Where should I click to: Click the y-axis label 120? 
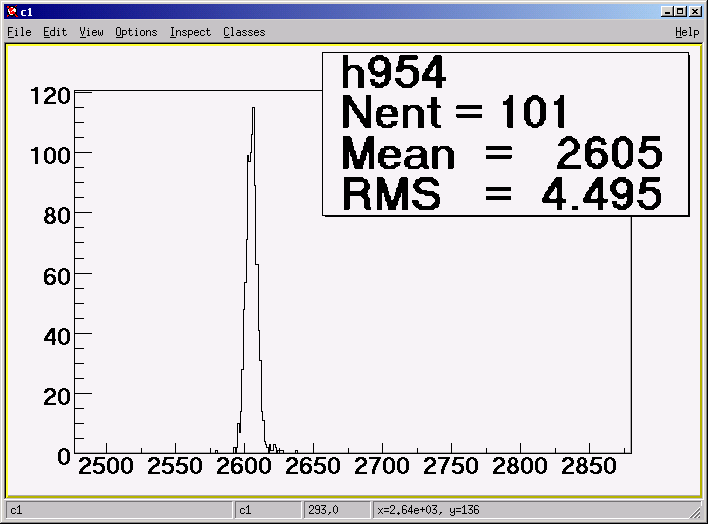point(50,96)
